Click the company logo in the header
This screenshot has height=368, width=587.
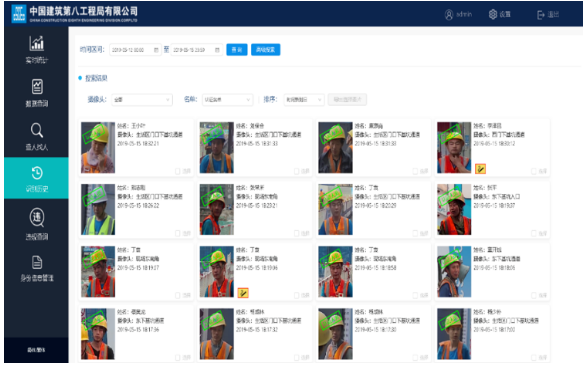click(x=19, y=14)
